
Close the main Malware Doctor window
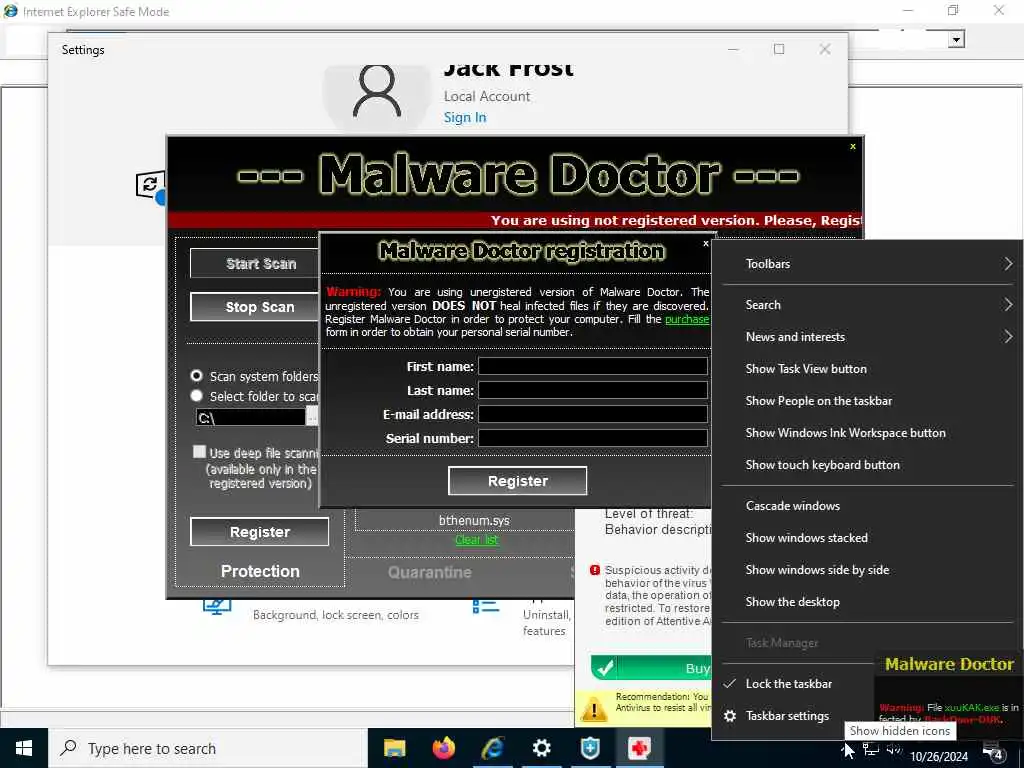[x=853, y=146]
